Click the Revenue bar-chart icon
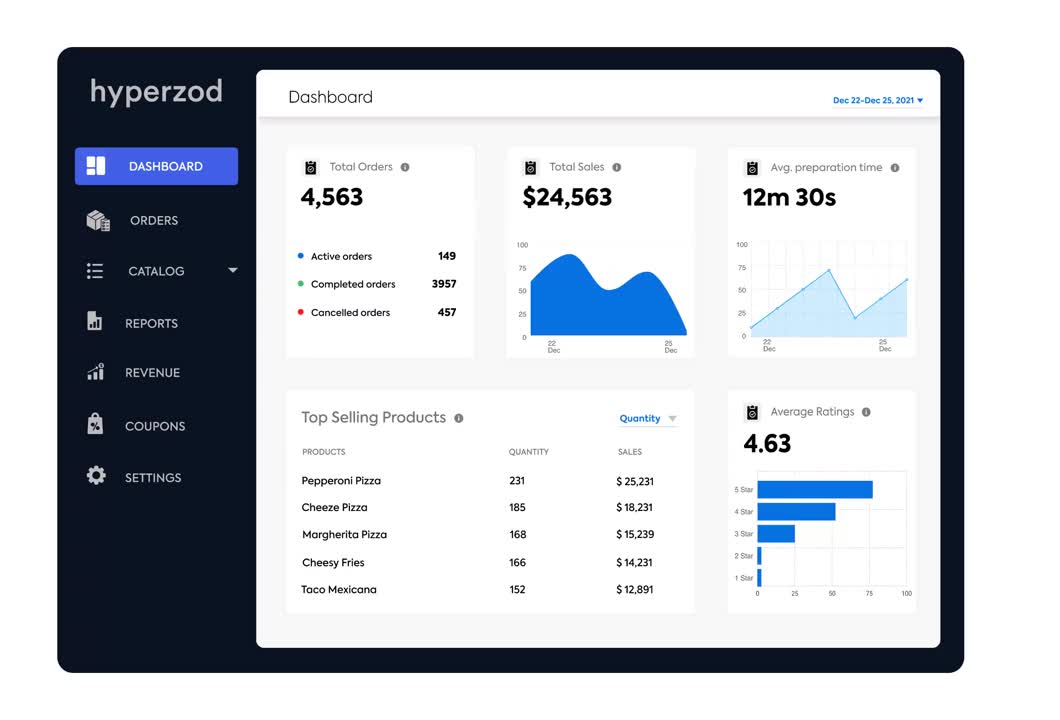This screenshot has width=1060, height=720. click(x=95, y=372)
